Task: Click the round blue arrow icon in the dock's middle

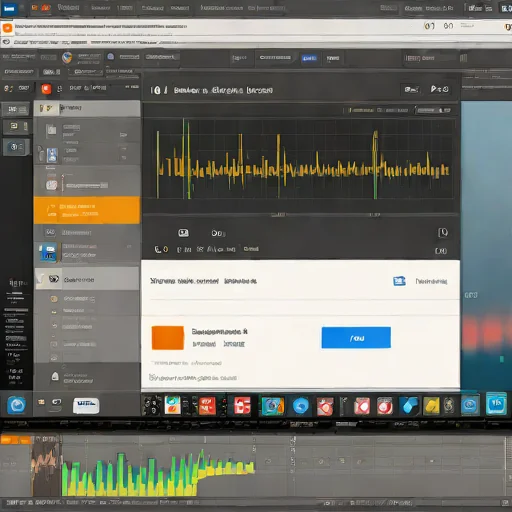Action: click(301, 406)
